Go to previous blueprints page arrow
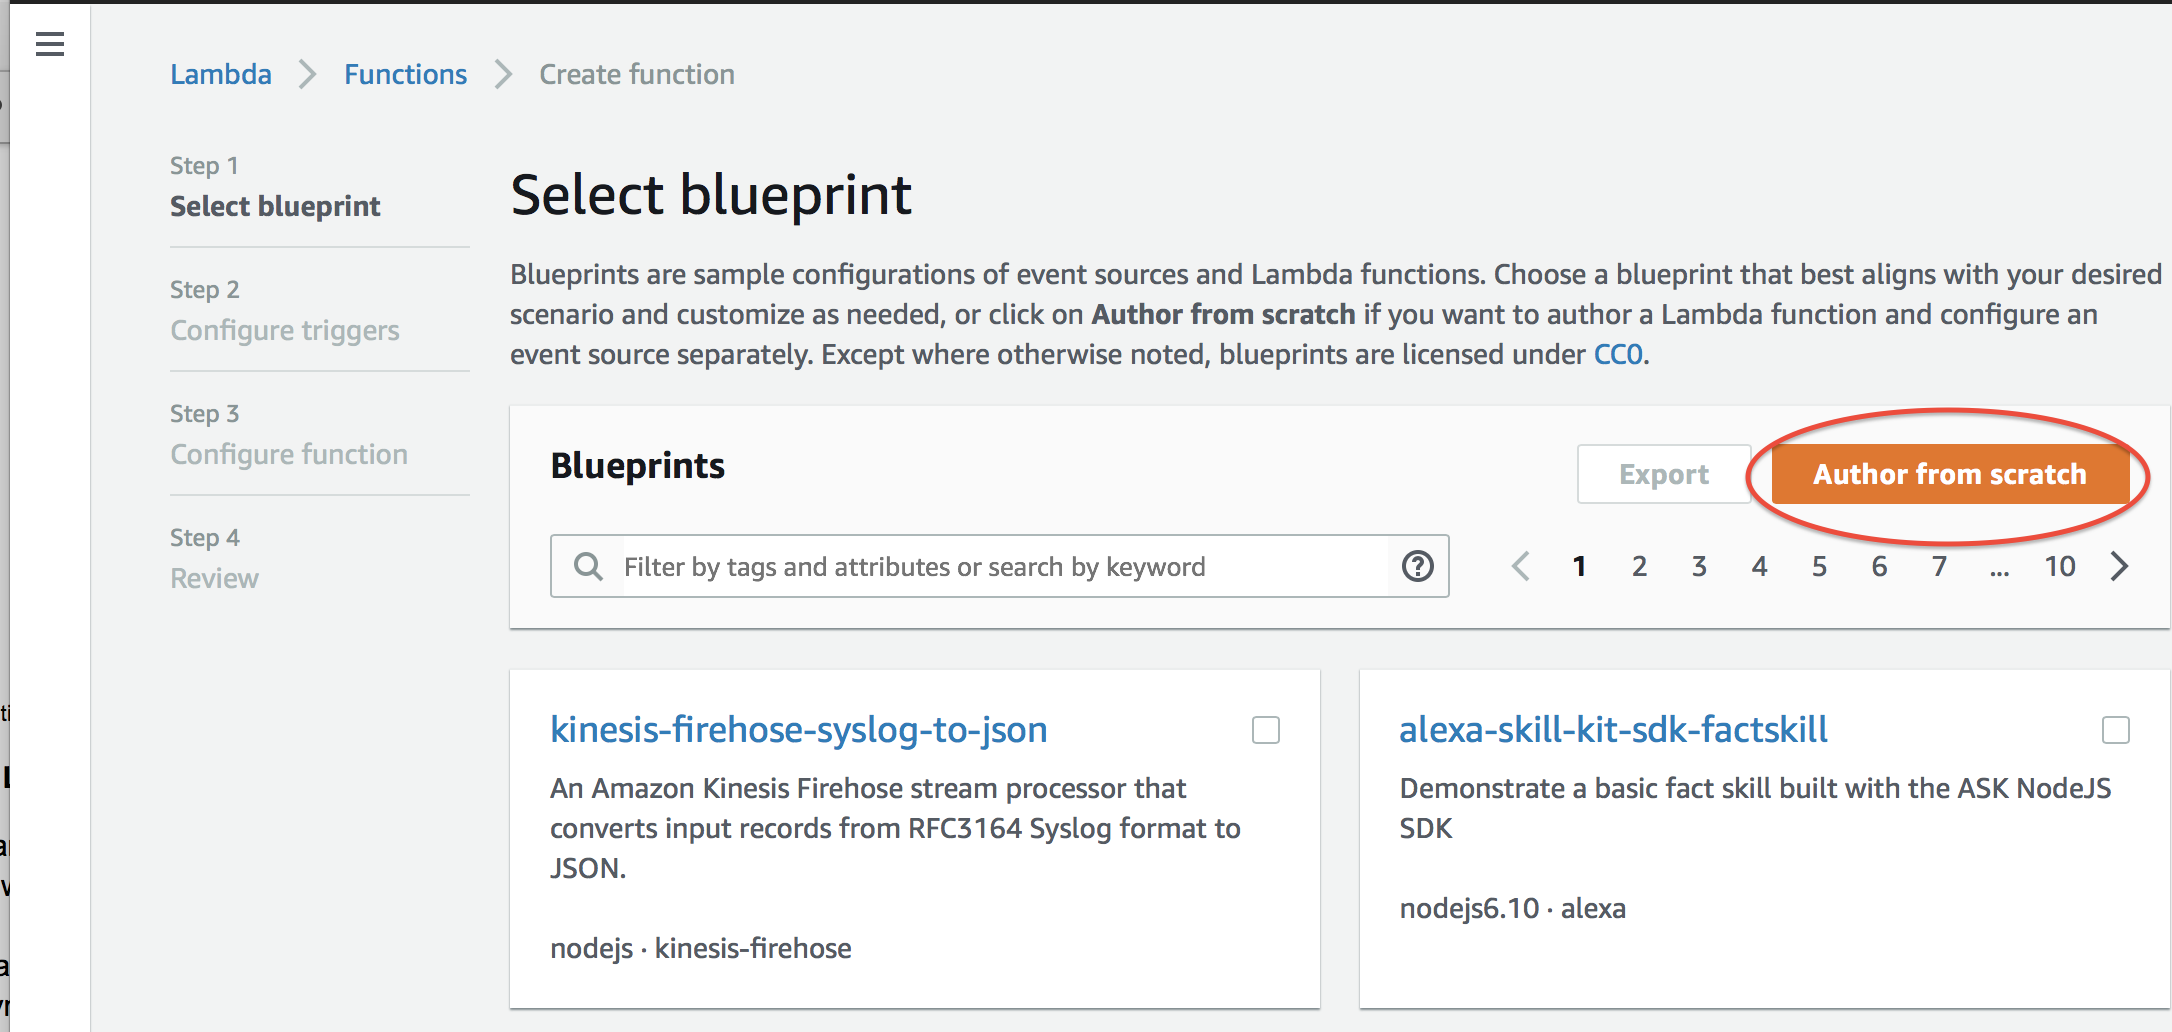The image size is (2172, 1032). click(x=1521, y=567)
